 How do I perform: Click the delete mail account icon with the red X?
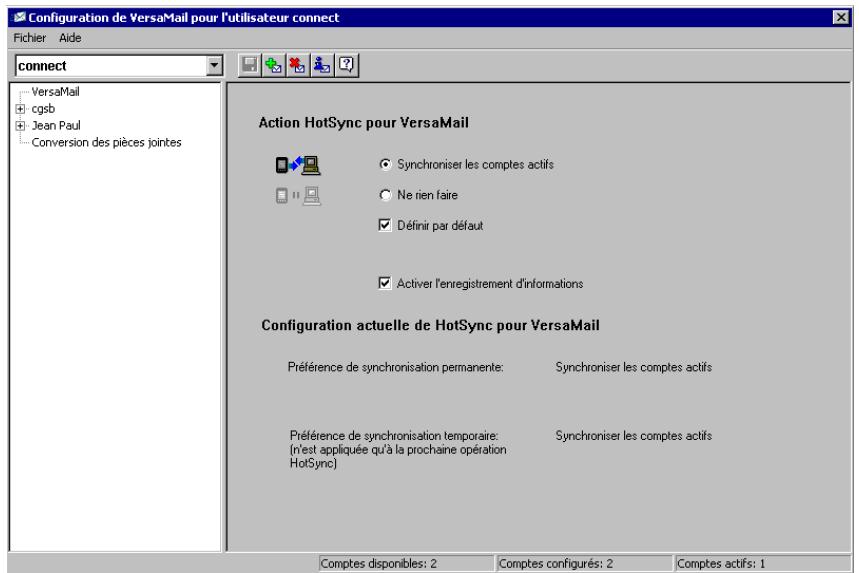pyautogui.click(x=297, y=66)
